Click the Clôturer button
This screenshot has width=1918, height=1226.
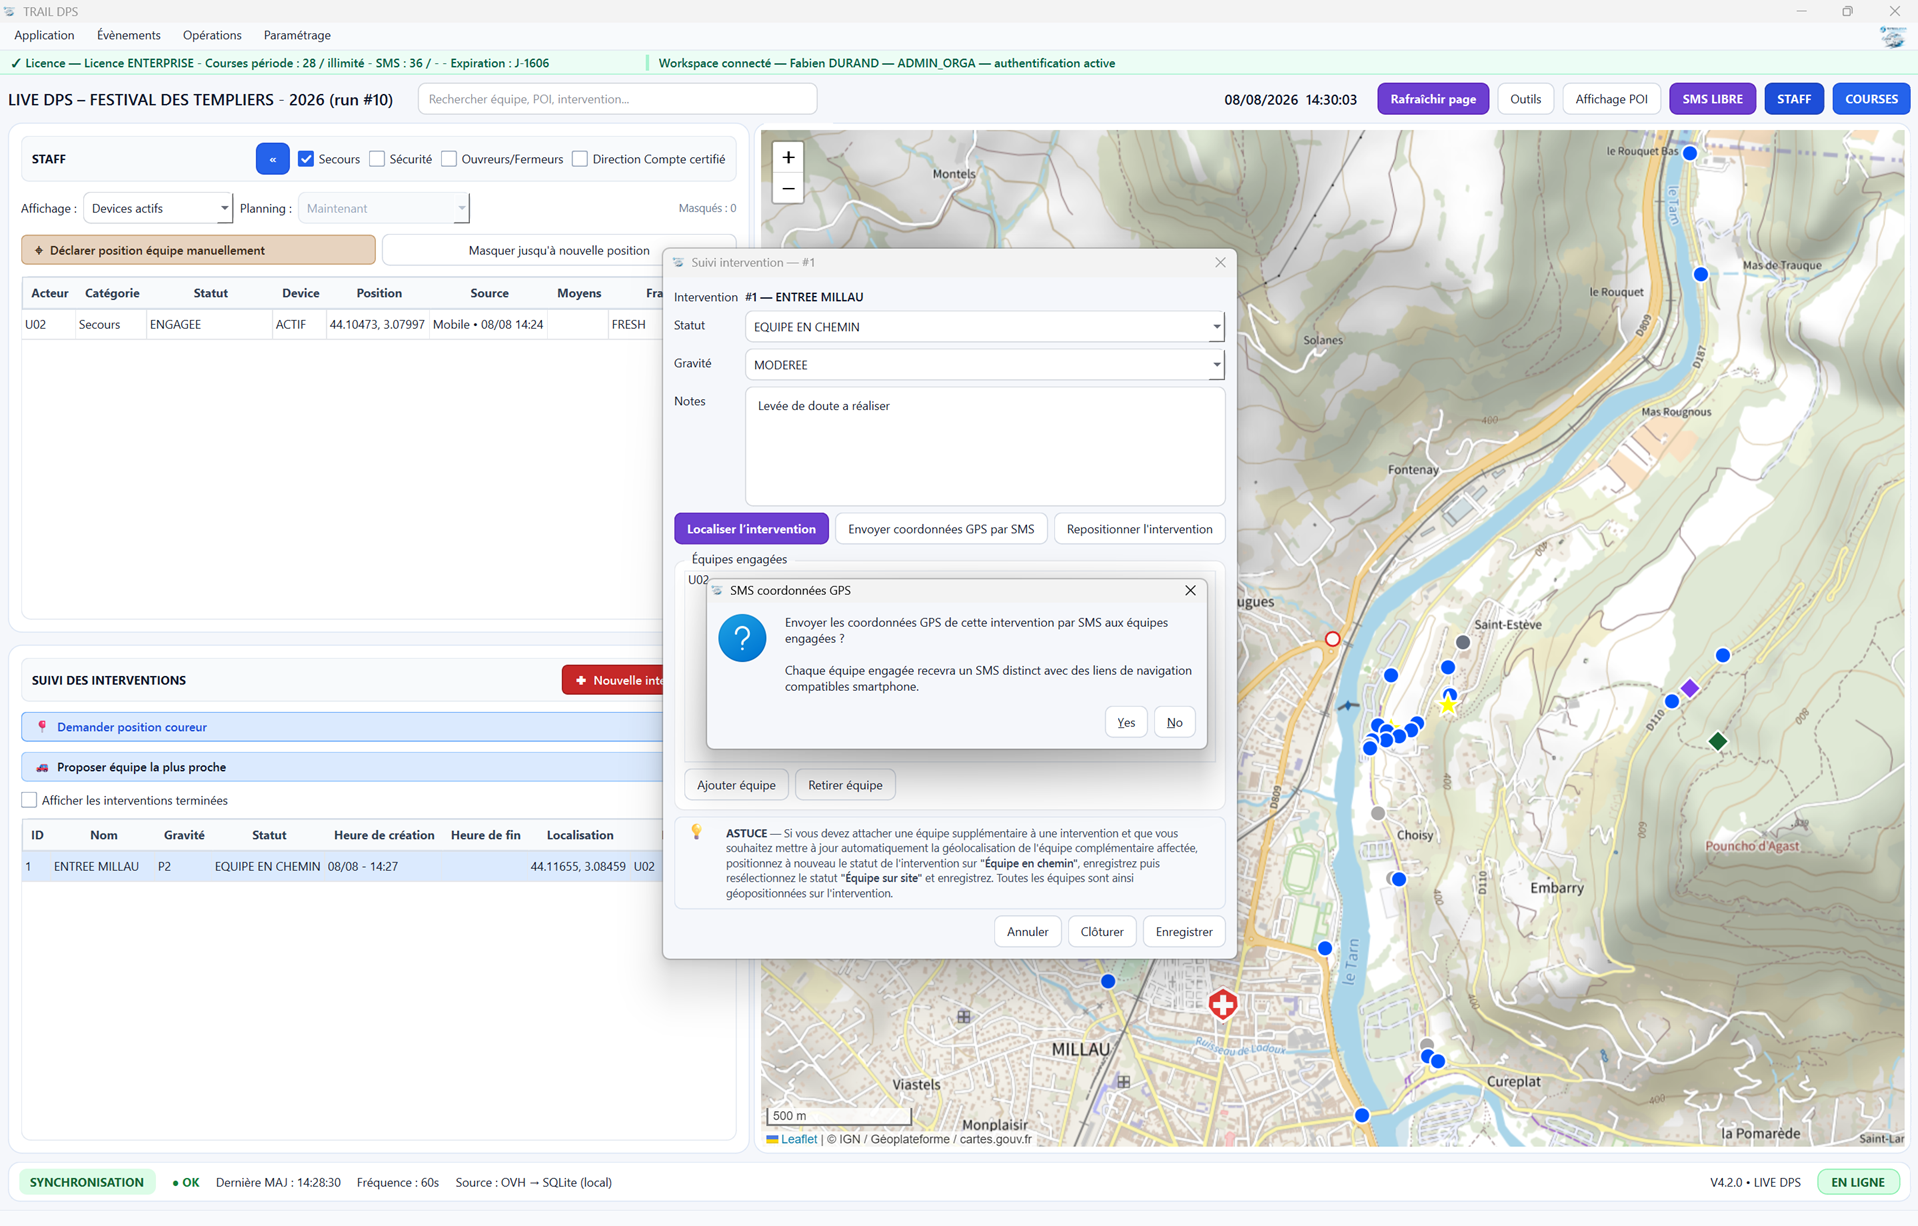[x=1102, y=932]
